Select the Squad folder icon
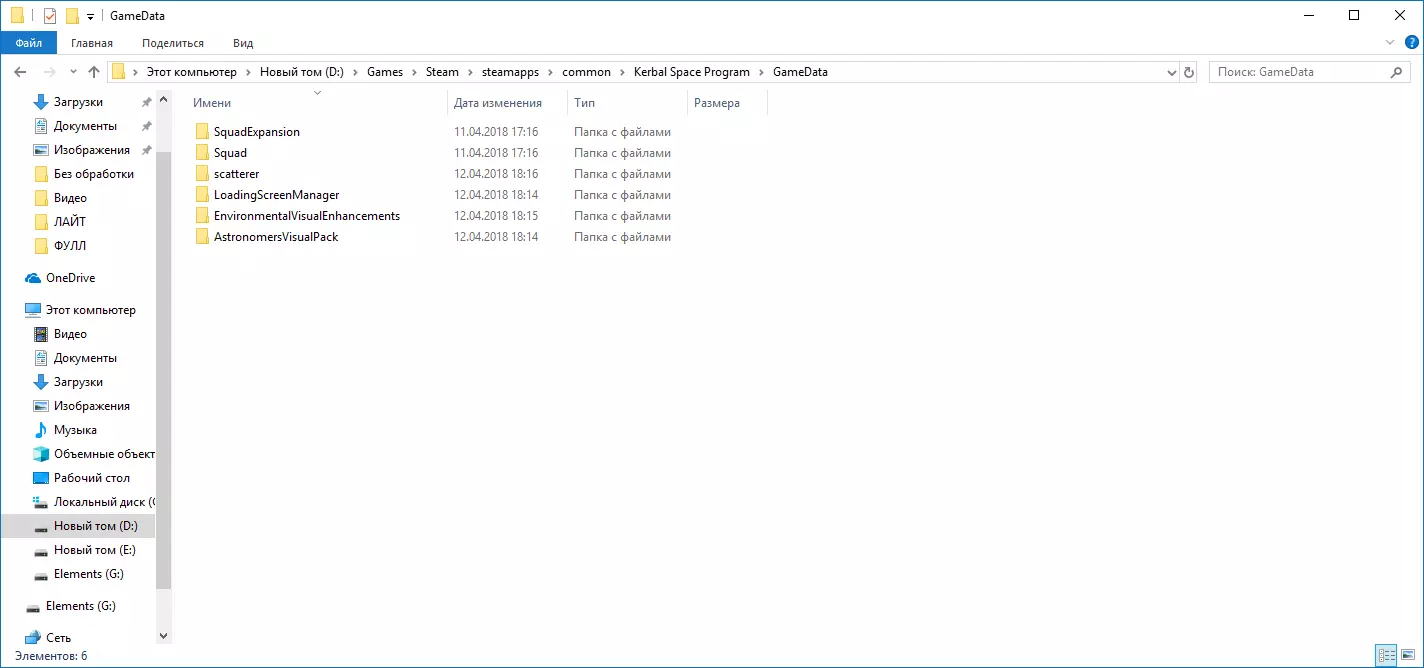Viewport: 1424px width, 668px height. 202,153
